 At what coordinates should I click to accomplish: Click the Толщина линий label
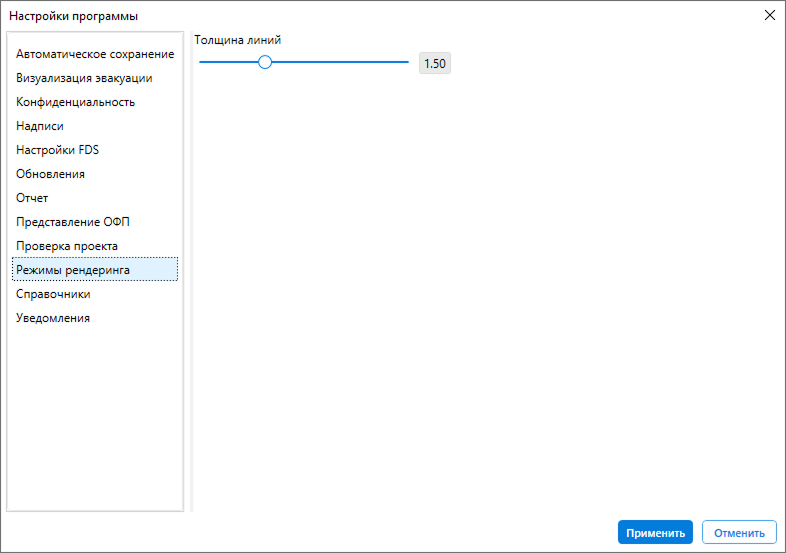pyautogui.click(x=238, y=40)
